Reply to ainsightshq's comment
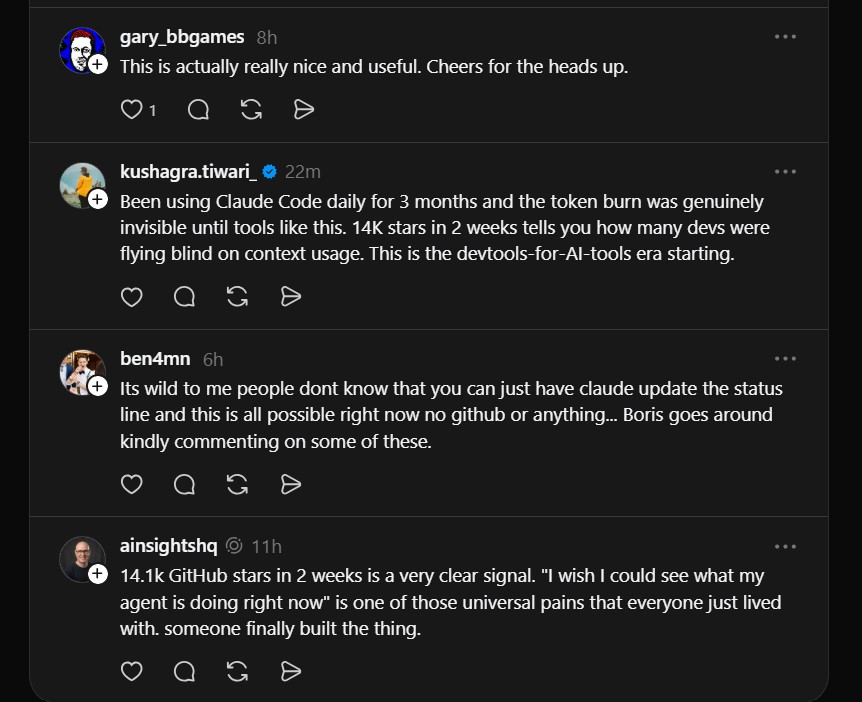This screenshot has width=862, height=702. tap(185, 671)
